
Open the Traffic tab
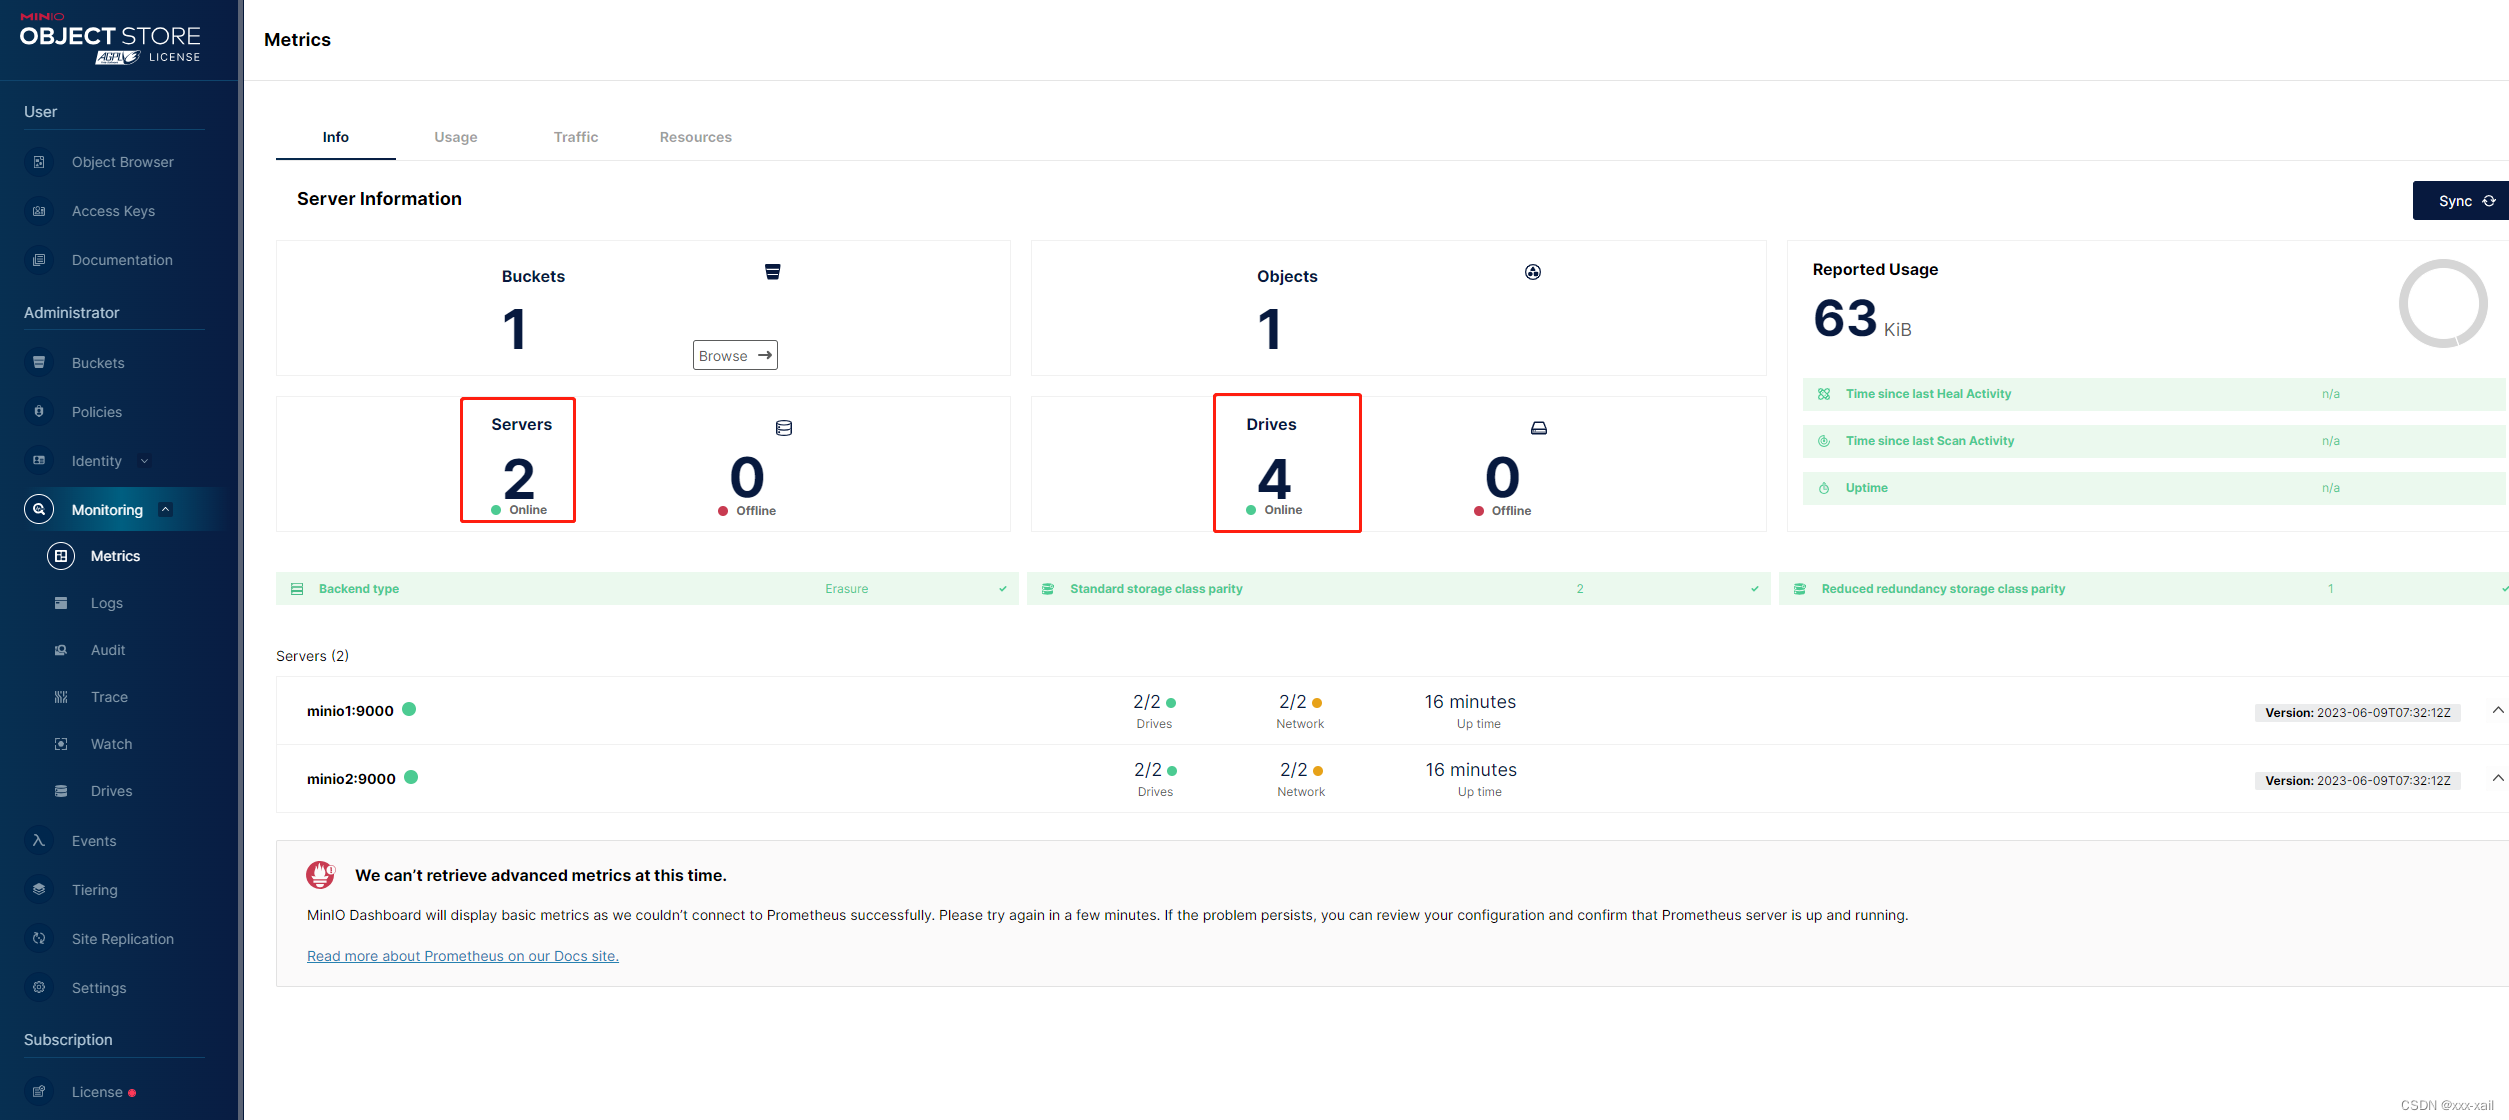pos(575,137)
